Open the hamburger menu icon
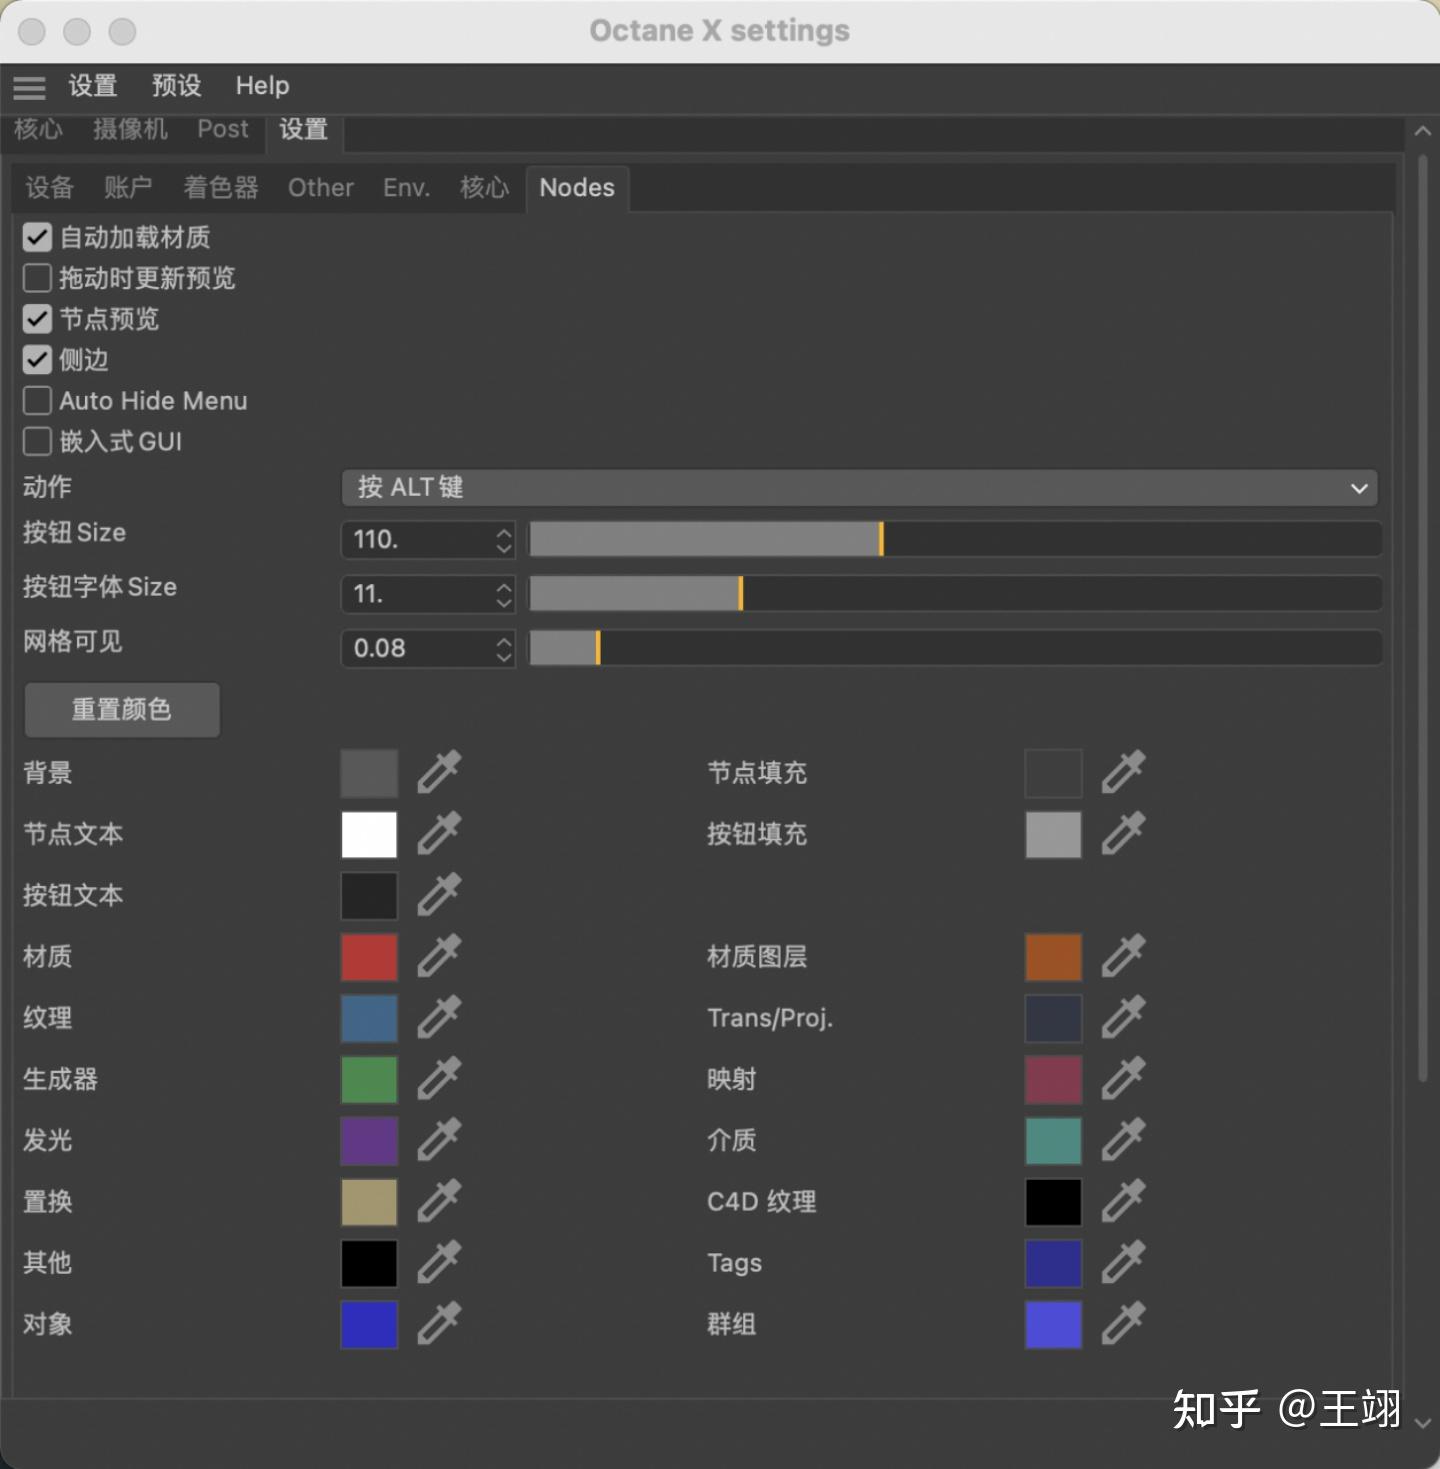Viewport: 1440px width, 1469px height. [29, 88]
